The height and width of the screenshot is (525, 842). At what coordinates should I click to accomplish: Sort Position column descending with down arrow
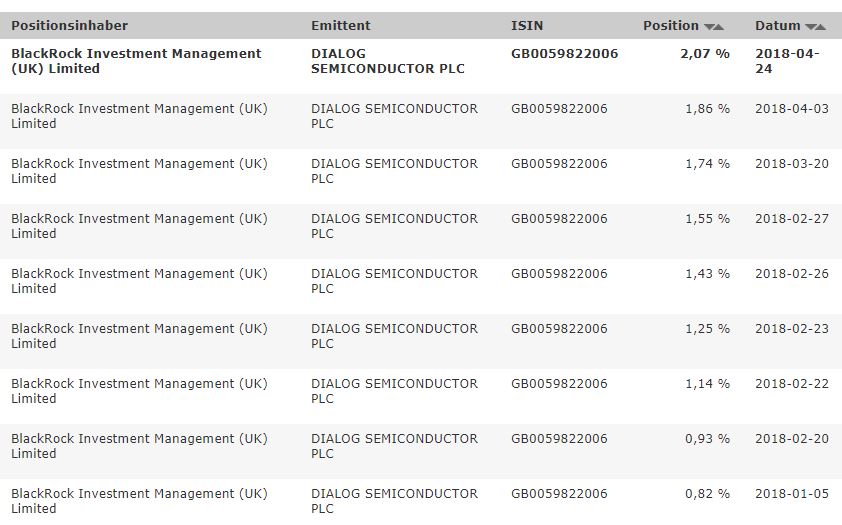pos(709,27)
